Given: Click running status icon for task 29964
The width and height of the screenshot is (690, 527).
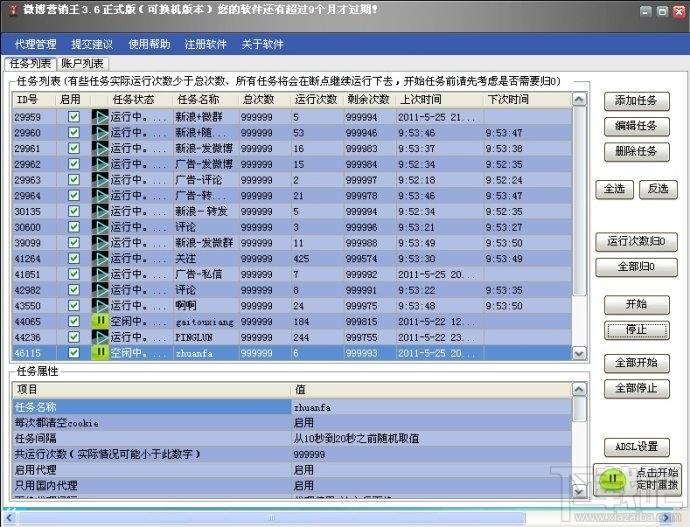Looking at the screenshot, I should (x=100, y=195).
